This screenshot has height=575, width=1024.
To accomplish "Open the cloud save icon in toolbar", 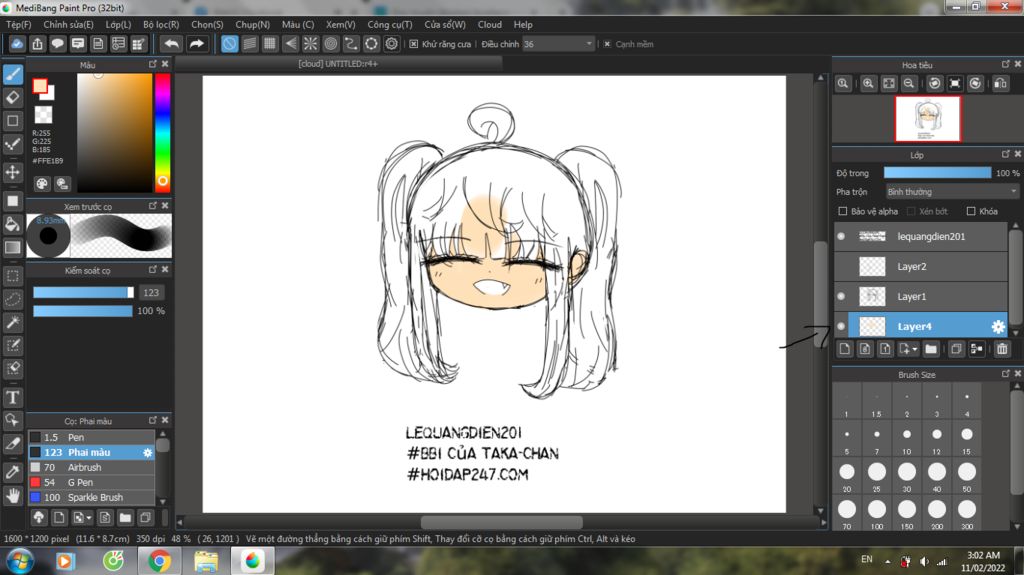I will [17, 44].
